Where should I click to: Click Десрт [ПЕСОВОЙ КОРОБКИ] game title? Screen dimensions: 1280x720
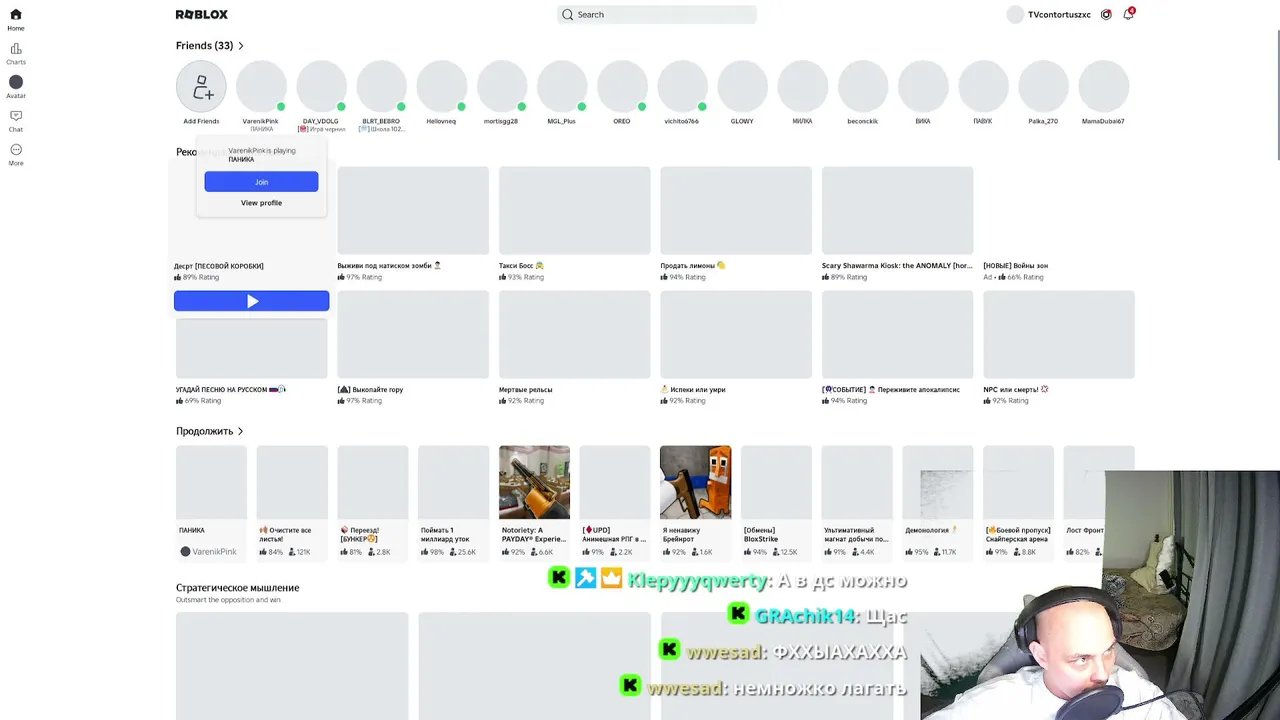coord(219,266)
